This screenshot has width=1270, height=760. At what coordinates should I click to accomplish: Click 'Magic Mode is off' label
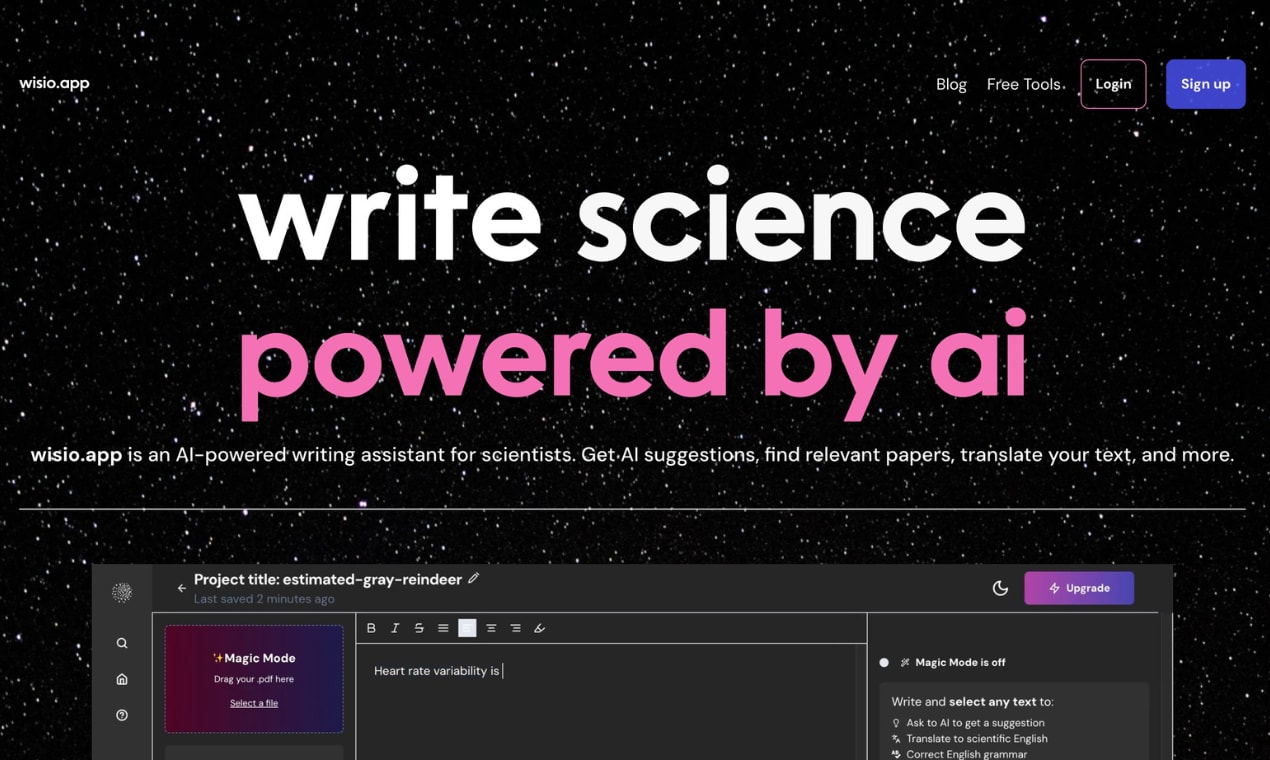tap(960, 662)
